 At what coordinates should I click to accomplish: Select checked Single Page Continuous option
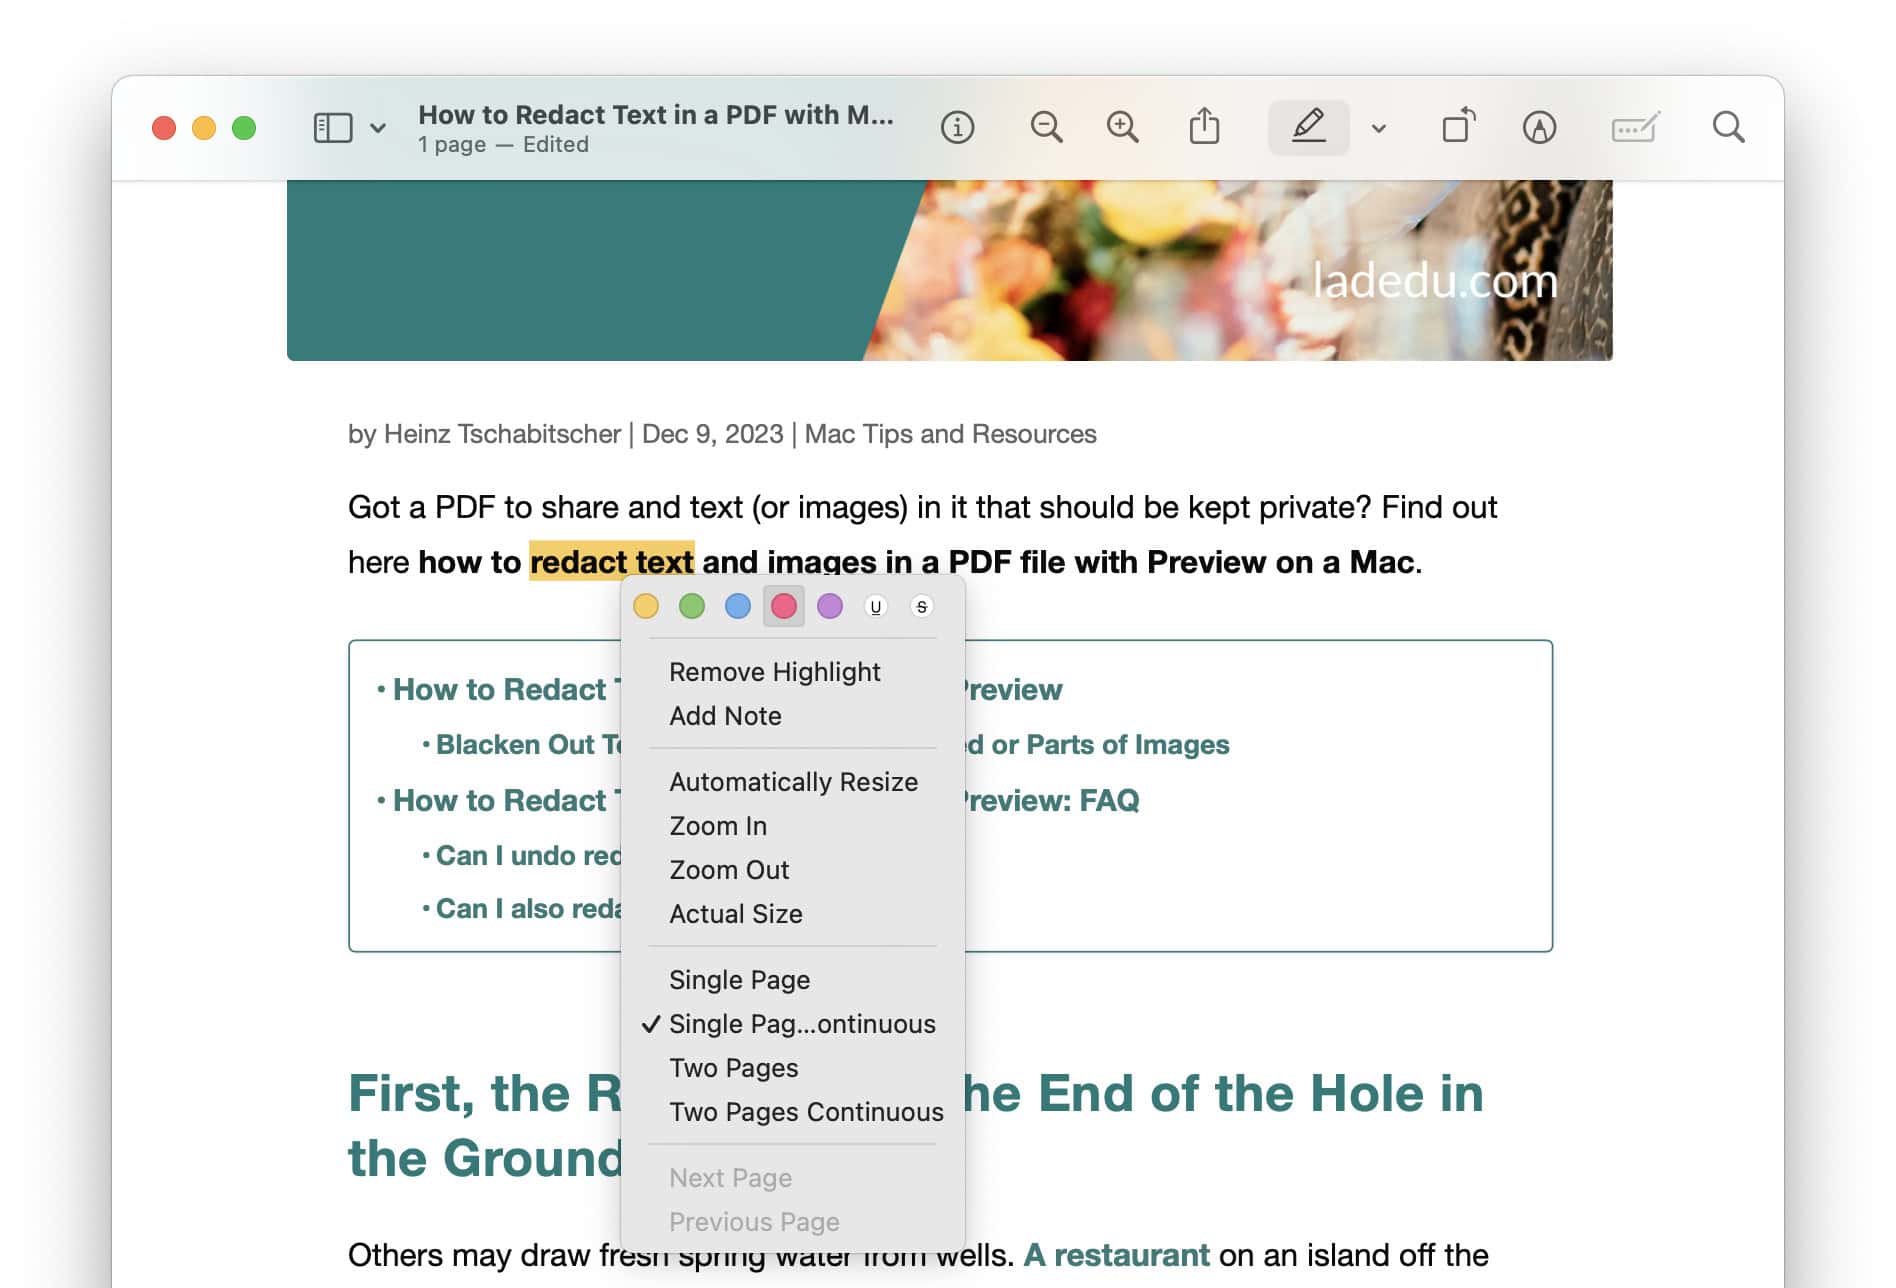[792, 1024]
